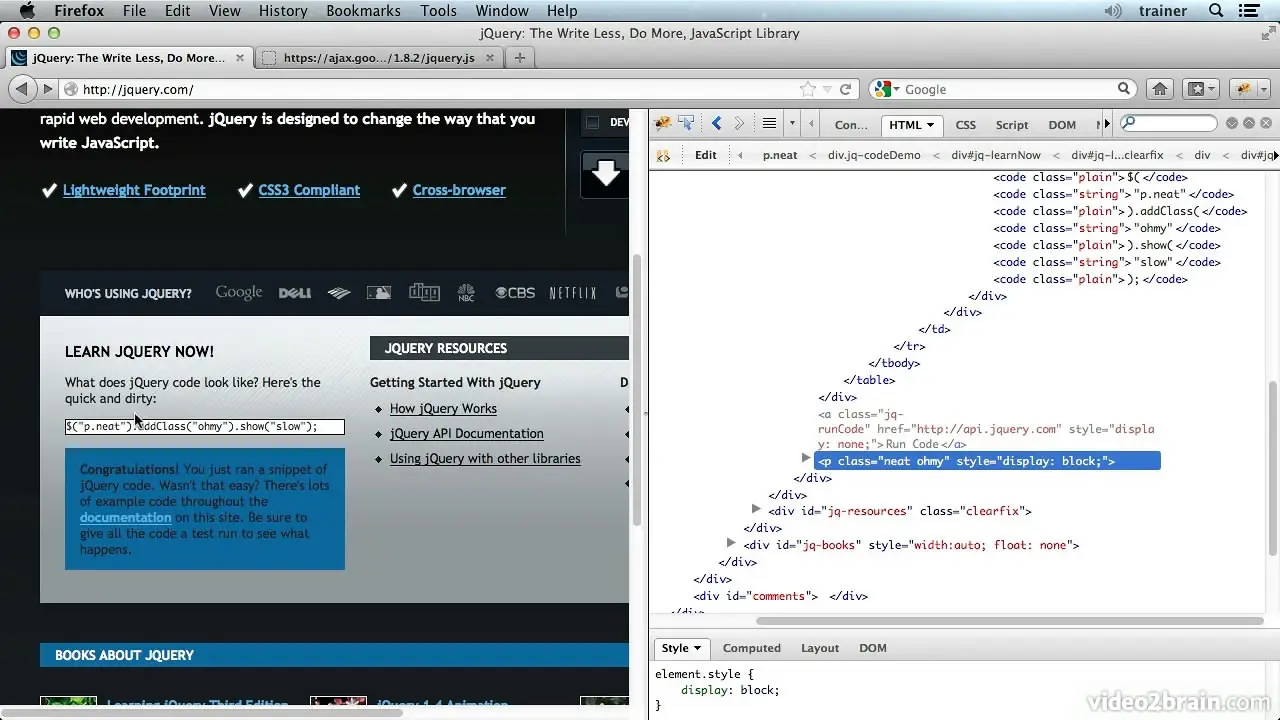
Task: Follow the Cross-browser link
Action: click(x=459, y=190)
